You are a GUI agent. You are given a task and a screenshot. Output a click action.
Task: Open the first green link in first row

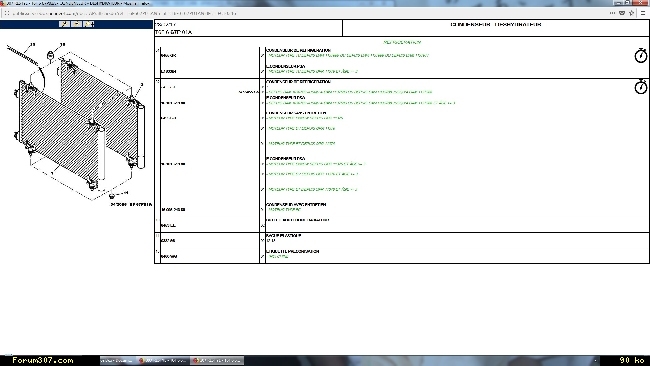coord(348,55)
